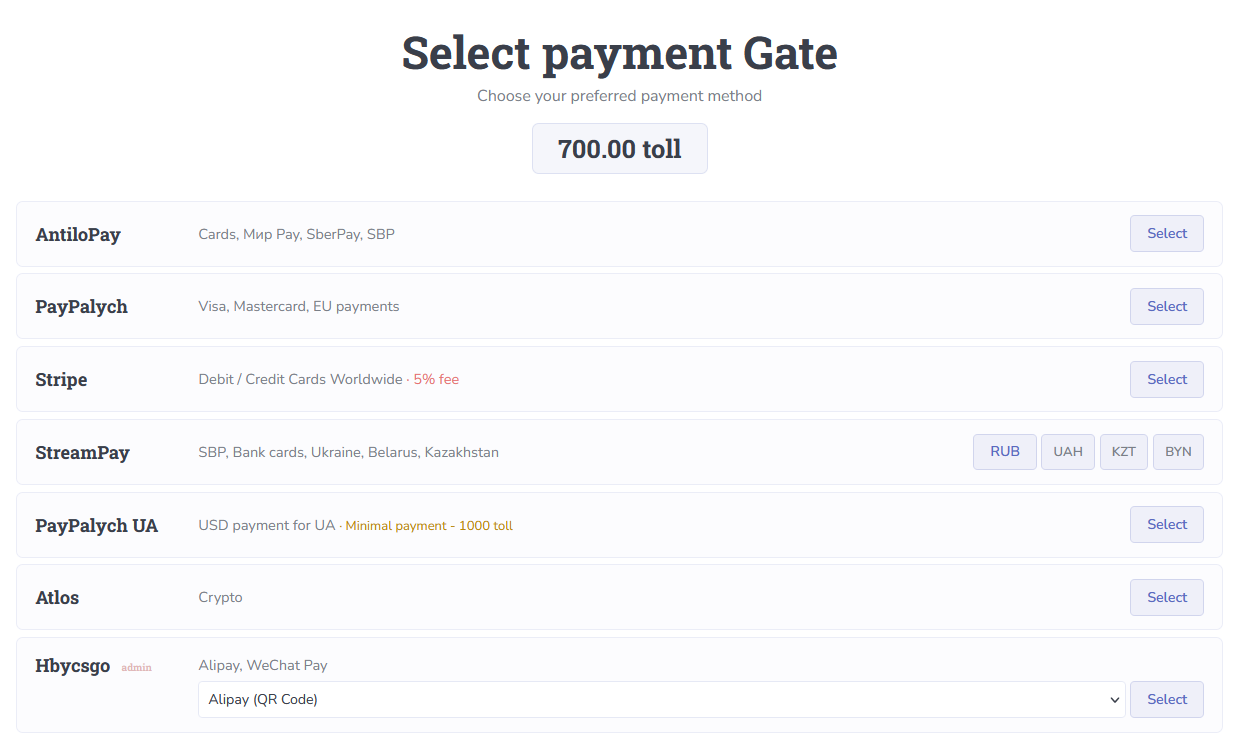
Task: Click the 5% fee notice
Action: coord(436,380)
